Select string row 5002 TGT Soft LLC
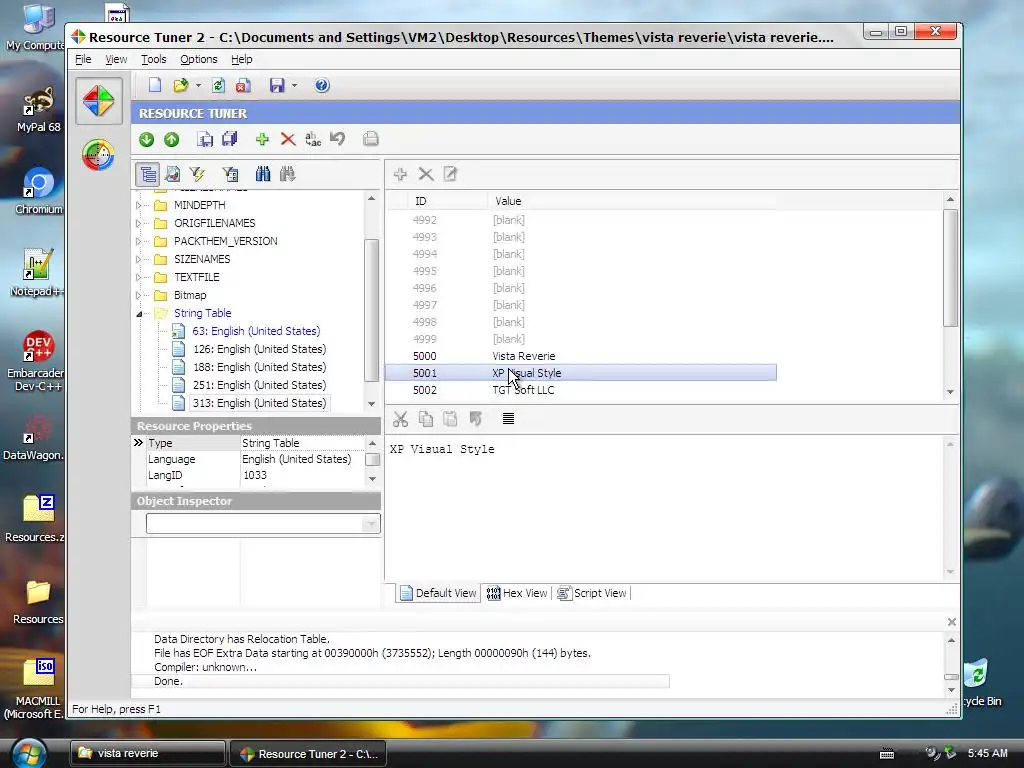This screenshot has width=1024, height=768. pyautogui.click(x=581, y=390)
